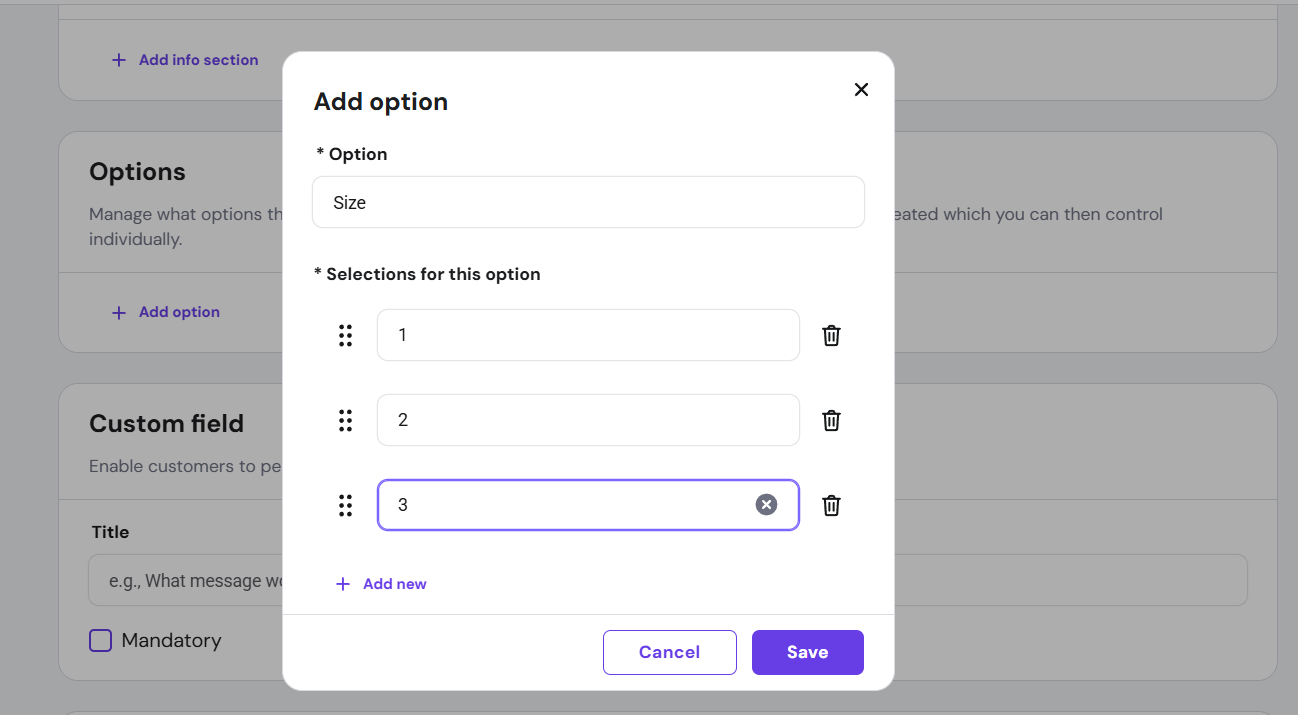Click the custom field Title input
The image size is (1298, 715).
[200, 580]
